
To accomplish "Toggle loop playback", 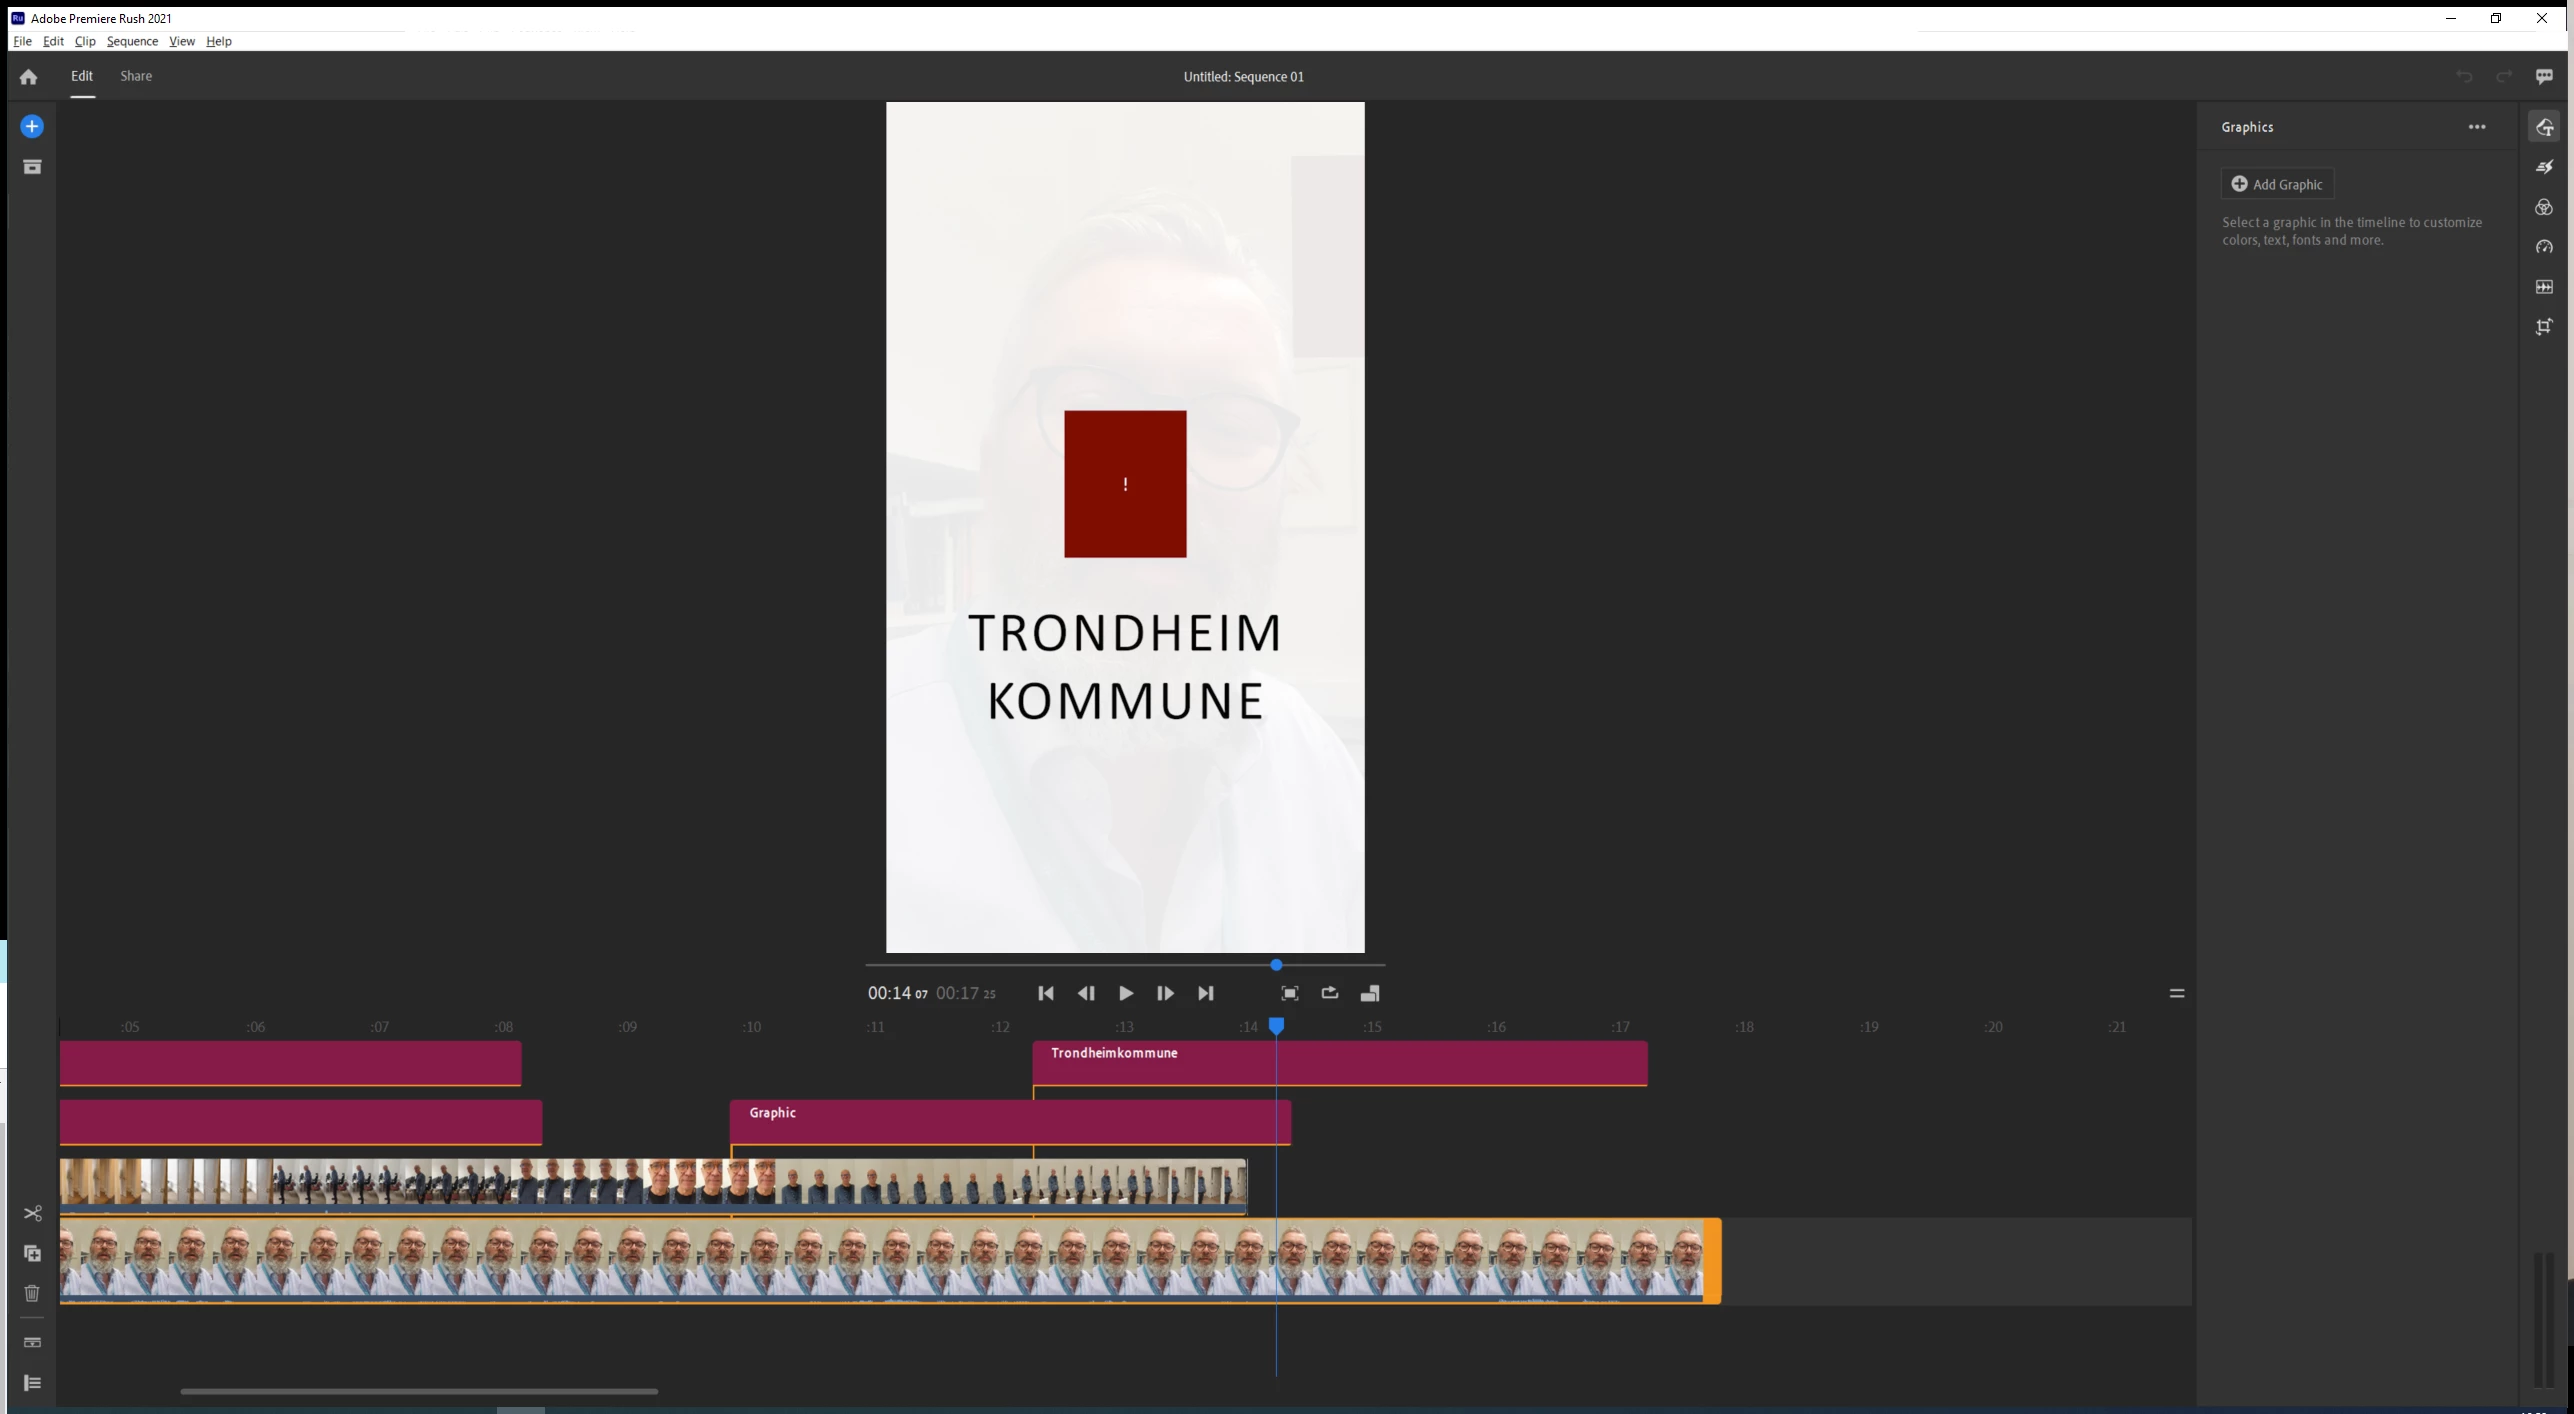I will (1329, 993).
